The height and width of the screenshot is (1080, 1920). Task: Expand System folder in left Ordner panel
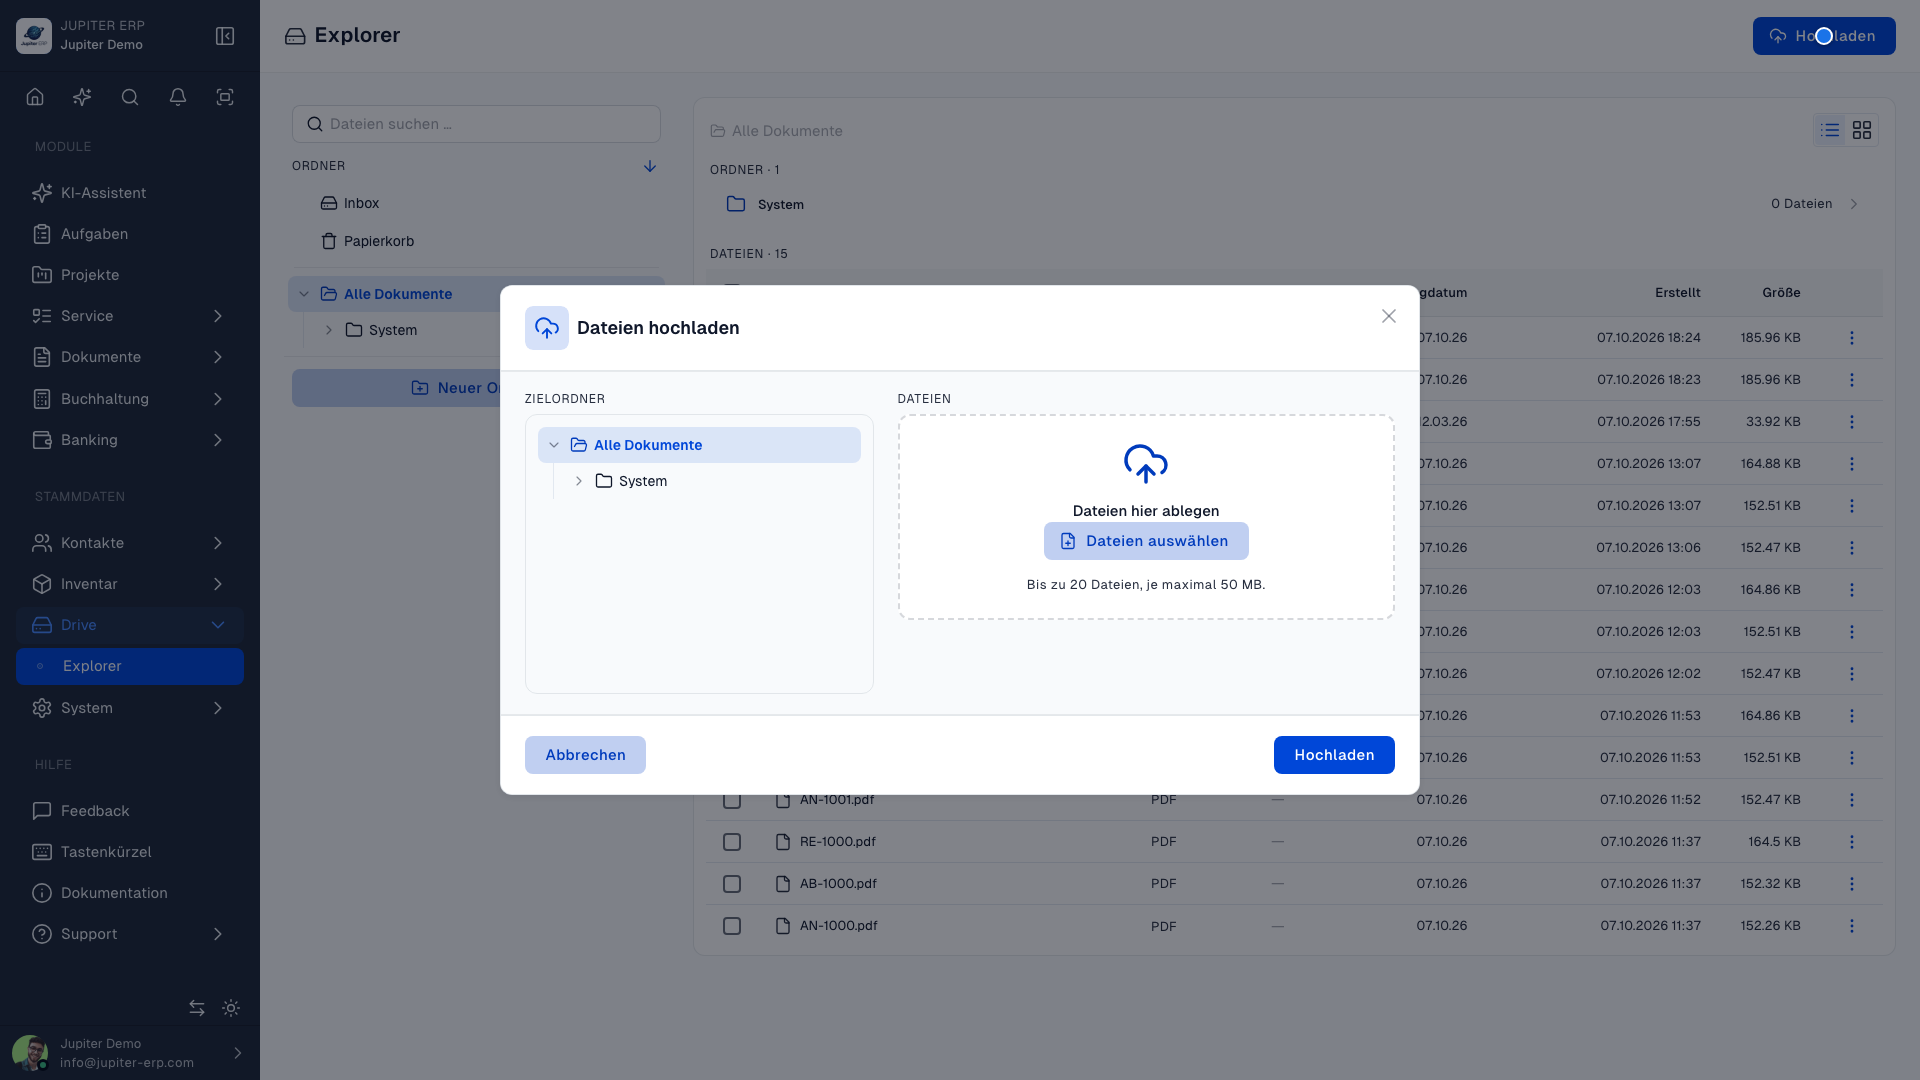329,330
